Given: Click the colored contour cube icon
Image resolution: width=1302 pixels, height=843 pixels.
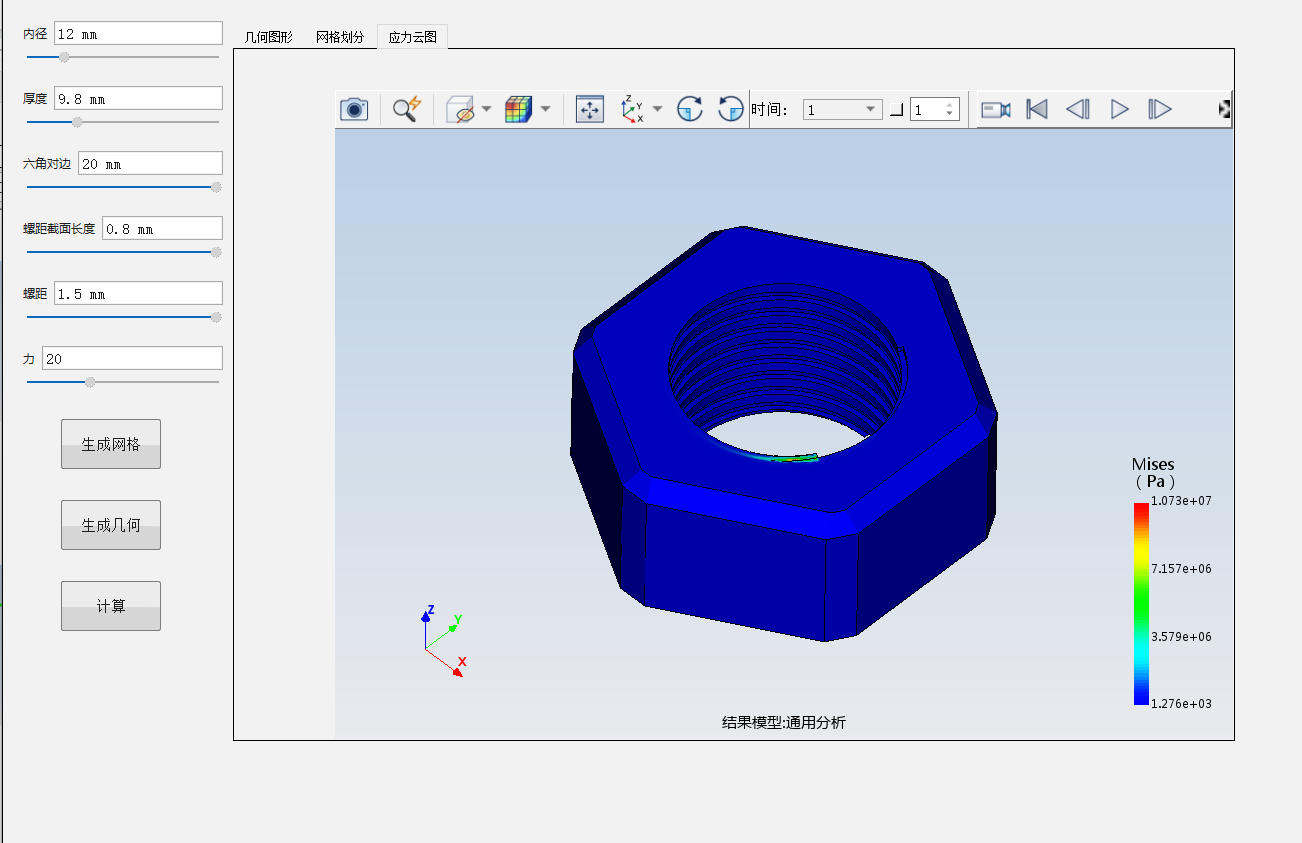Looking at the screenshot, I should tap(518, 109).
